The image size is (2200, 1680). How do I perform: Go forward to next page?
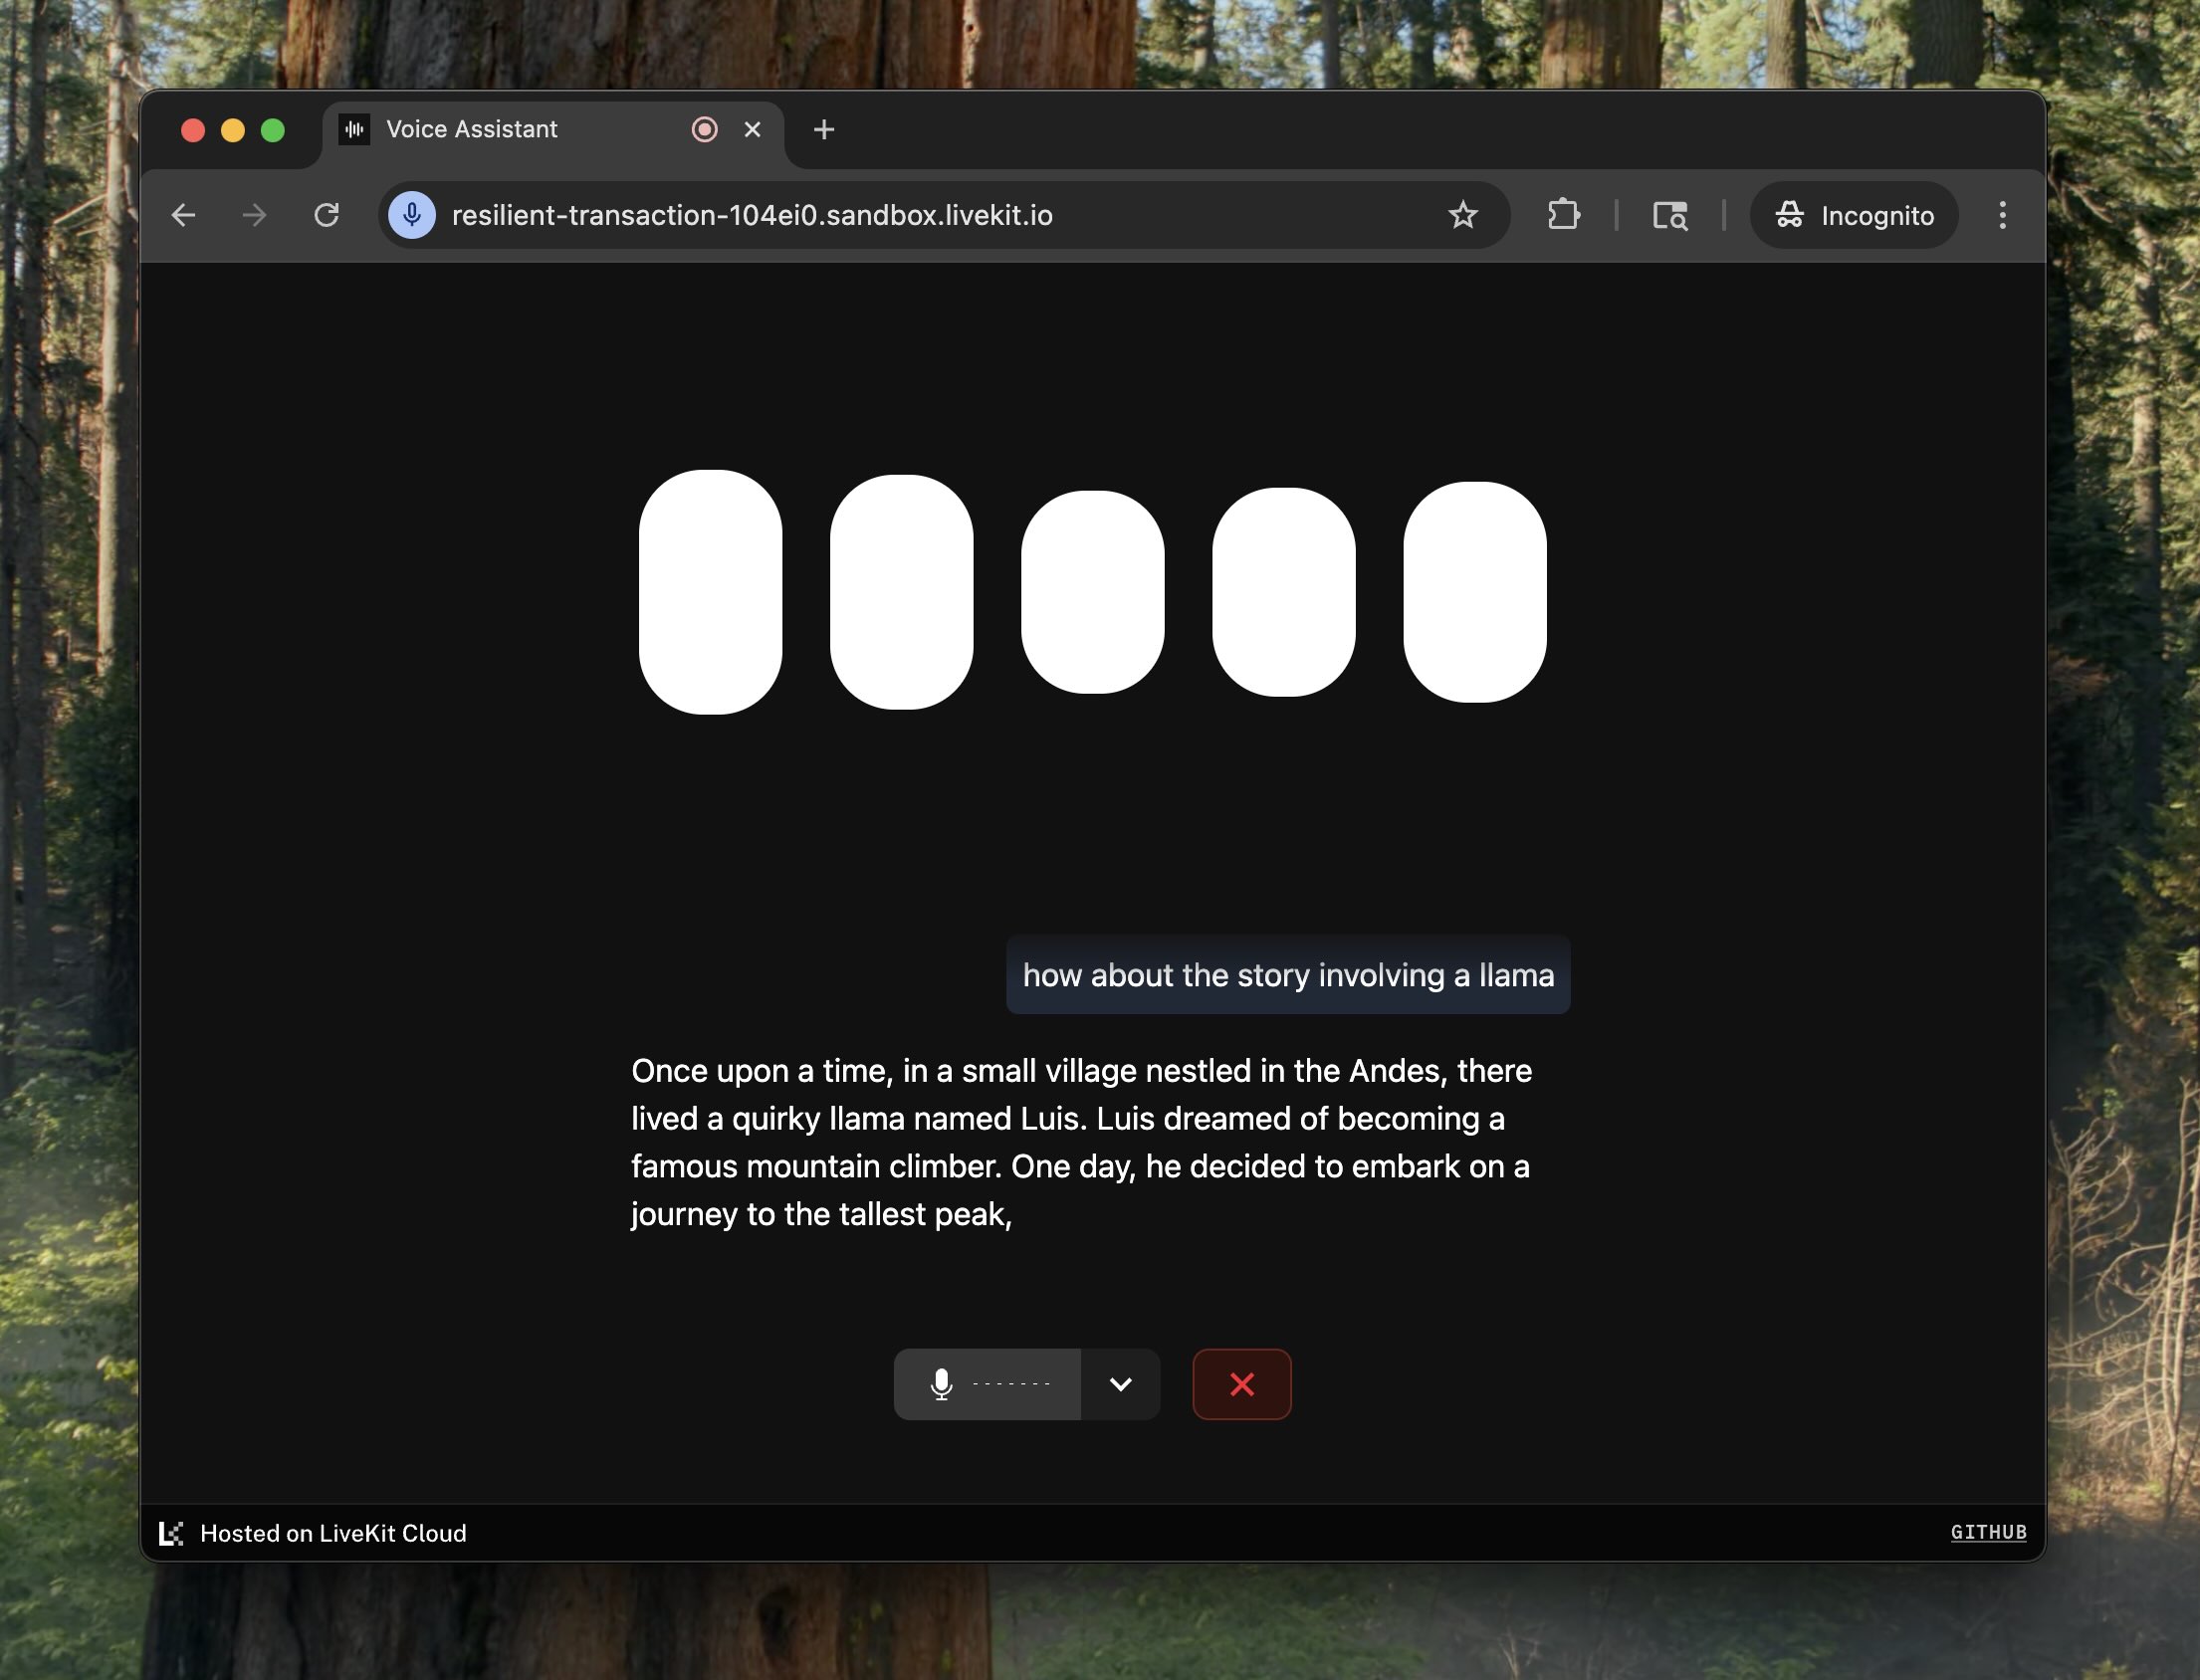(x=255, y=215)
